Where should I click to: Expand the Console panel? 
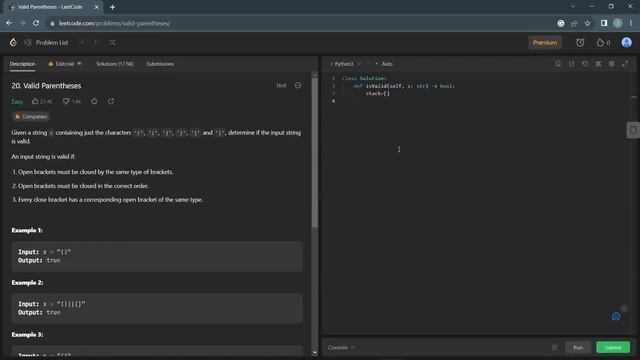pyautogui.click(x=341, y=347)
